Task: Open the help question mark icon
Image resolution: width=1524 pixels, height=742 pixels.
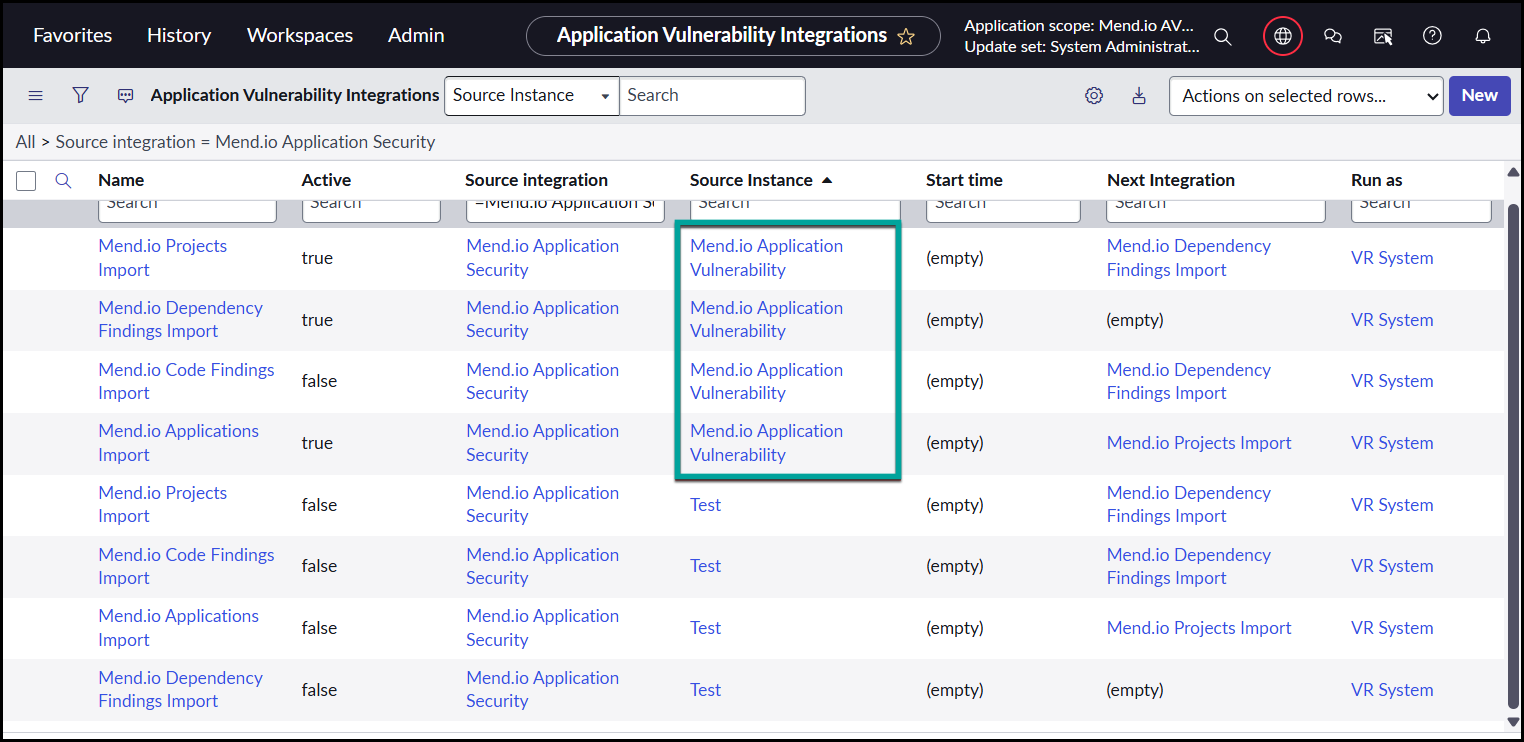Action: (x=1432, y=36)
